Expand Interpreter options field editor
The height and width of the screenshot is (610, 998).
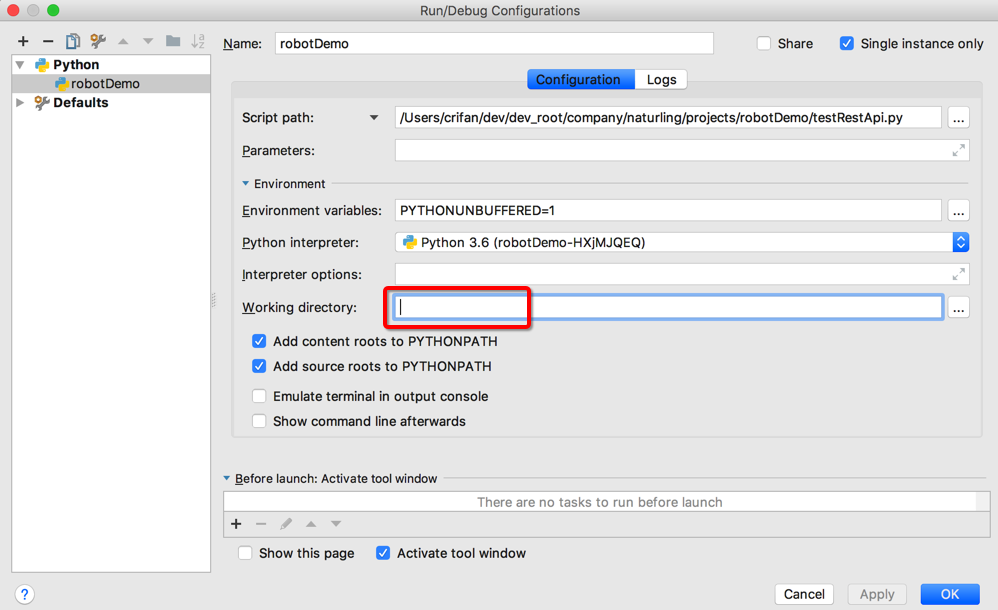click(x=958, y=274)
